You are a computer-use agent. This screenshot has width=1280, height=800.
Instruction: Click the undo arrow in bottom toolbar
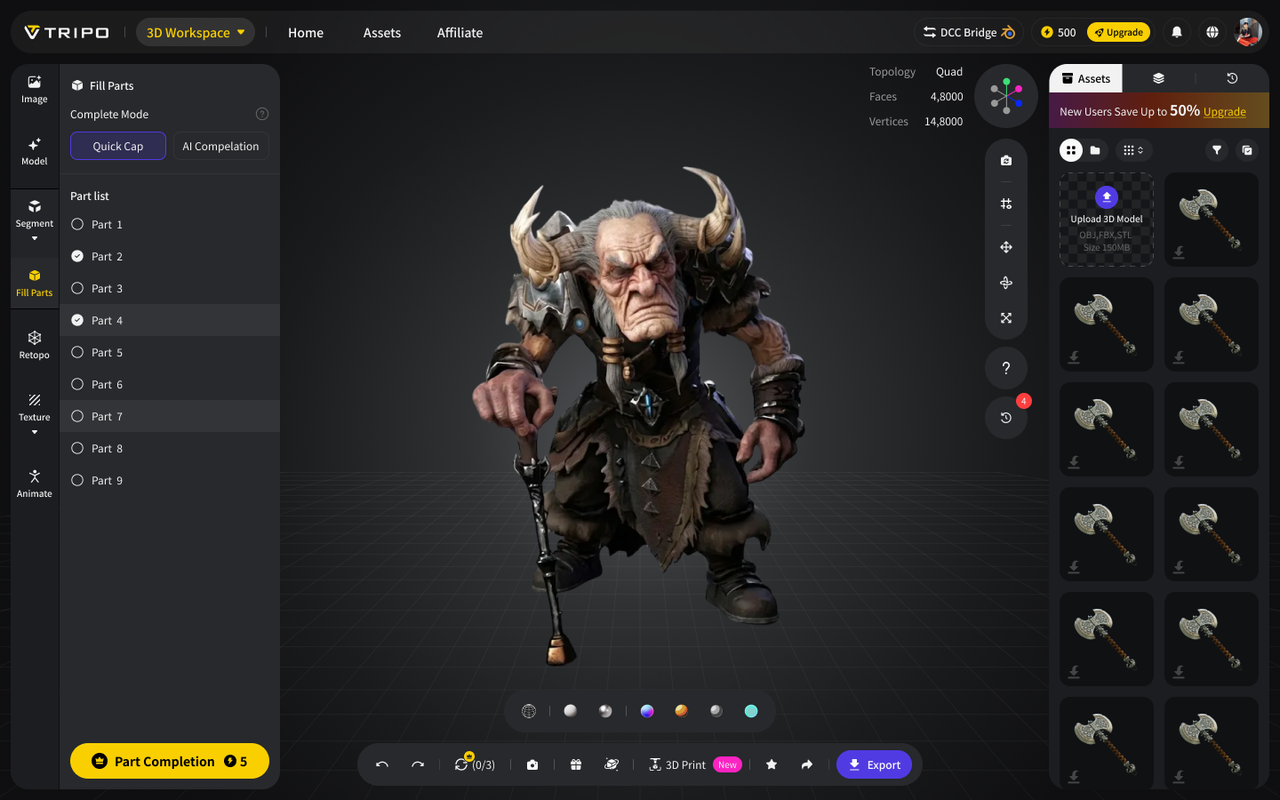tap(382, 765)
